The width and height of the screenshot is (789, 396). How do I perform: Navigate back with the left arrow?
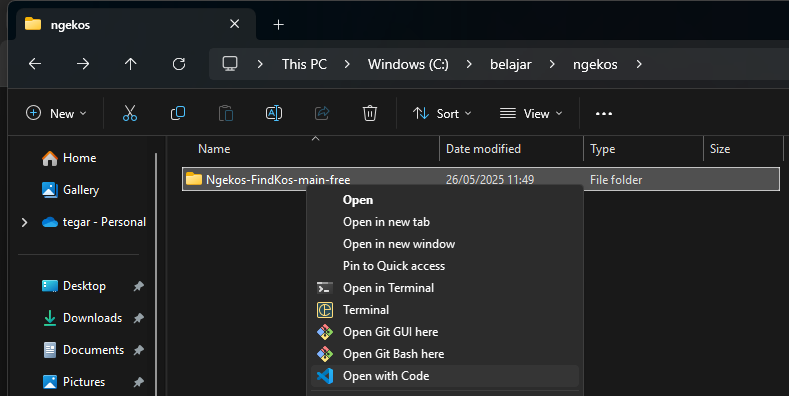point(35,64)
